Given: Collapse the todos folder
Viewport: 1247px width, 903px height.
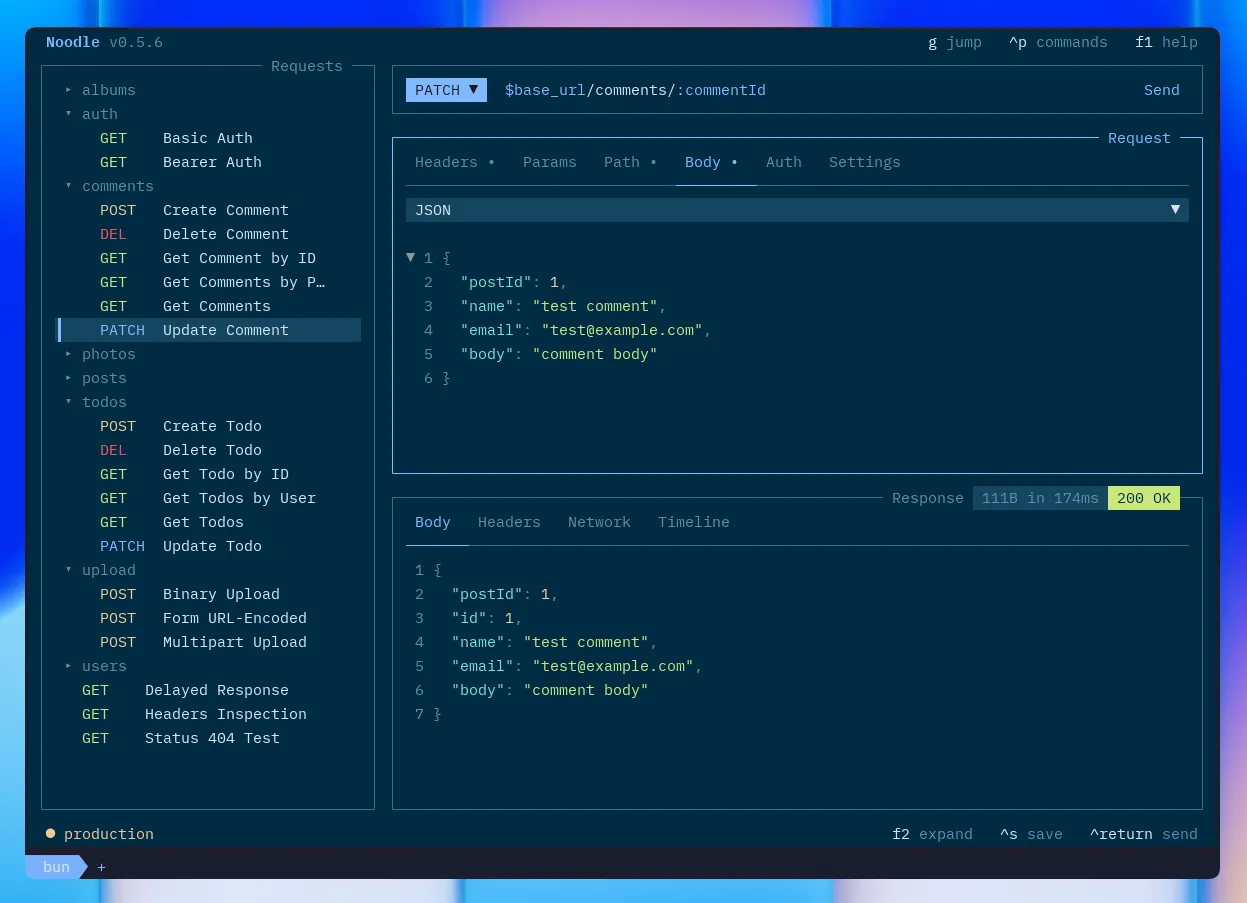Looking at the screenshot, I should tap(96, 402).
